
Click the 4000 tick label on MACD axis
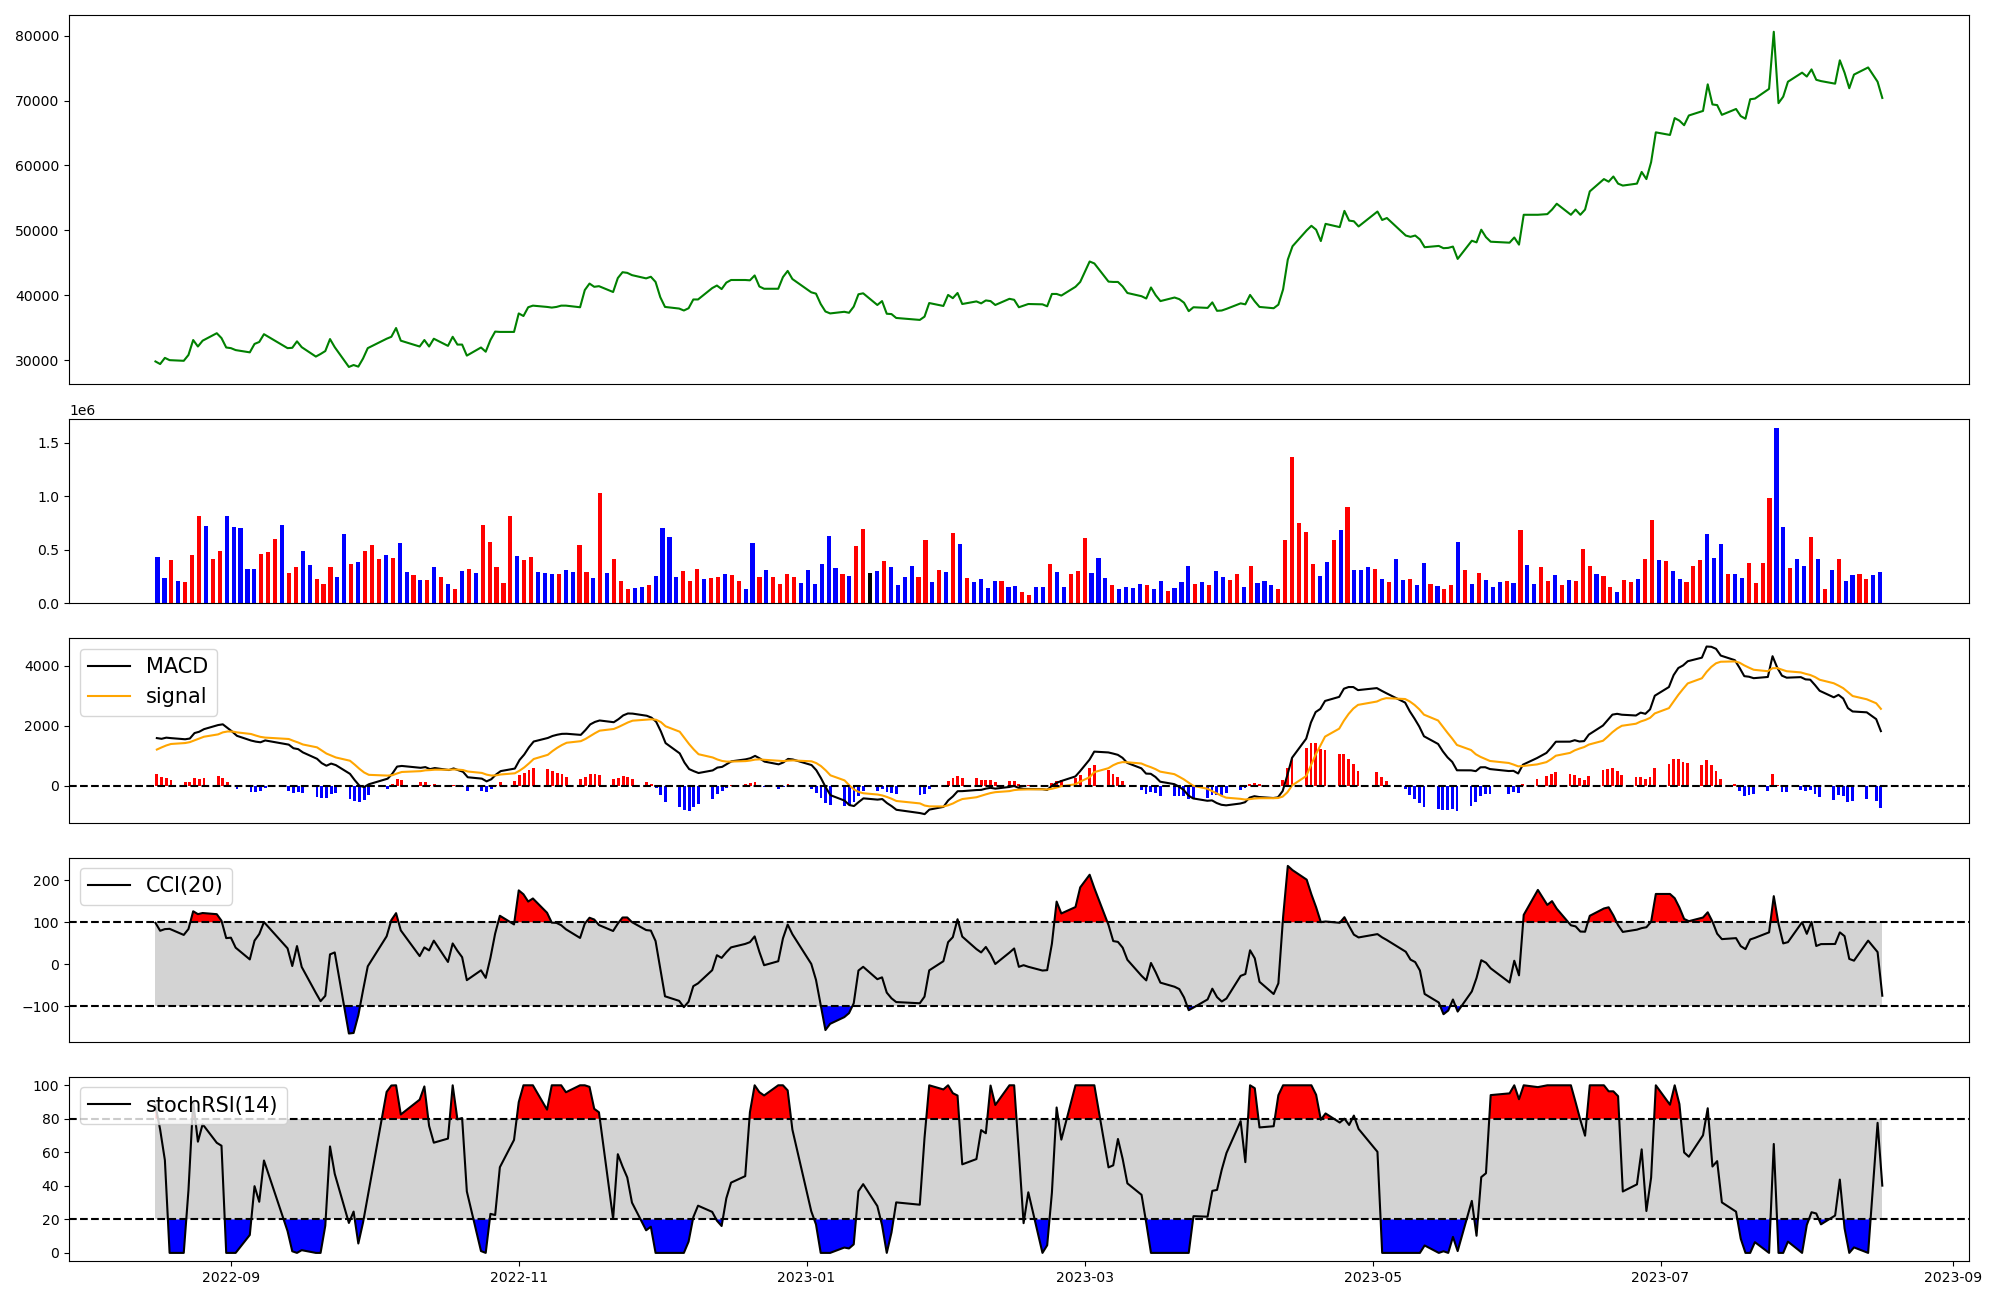[x=44, y=667]
